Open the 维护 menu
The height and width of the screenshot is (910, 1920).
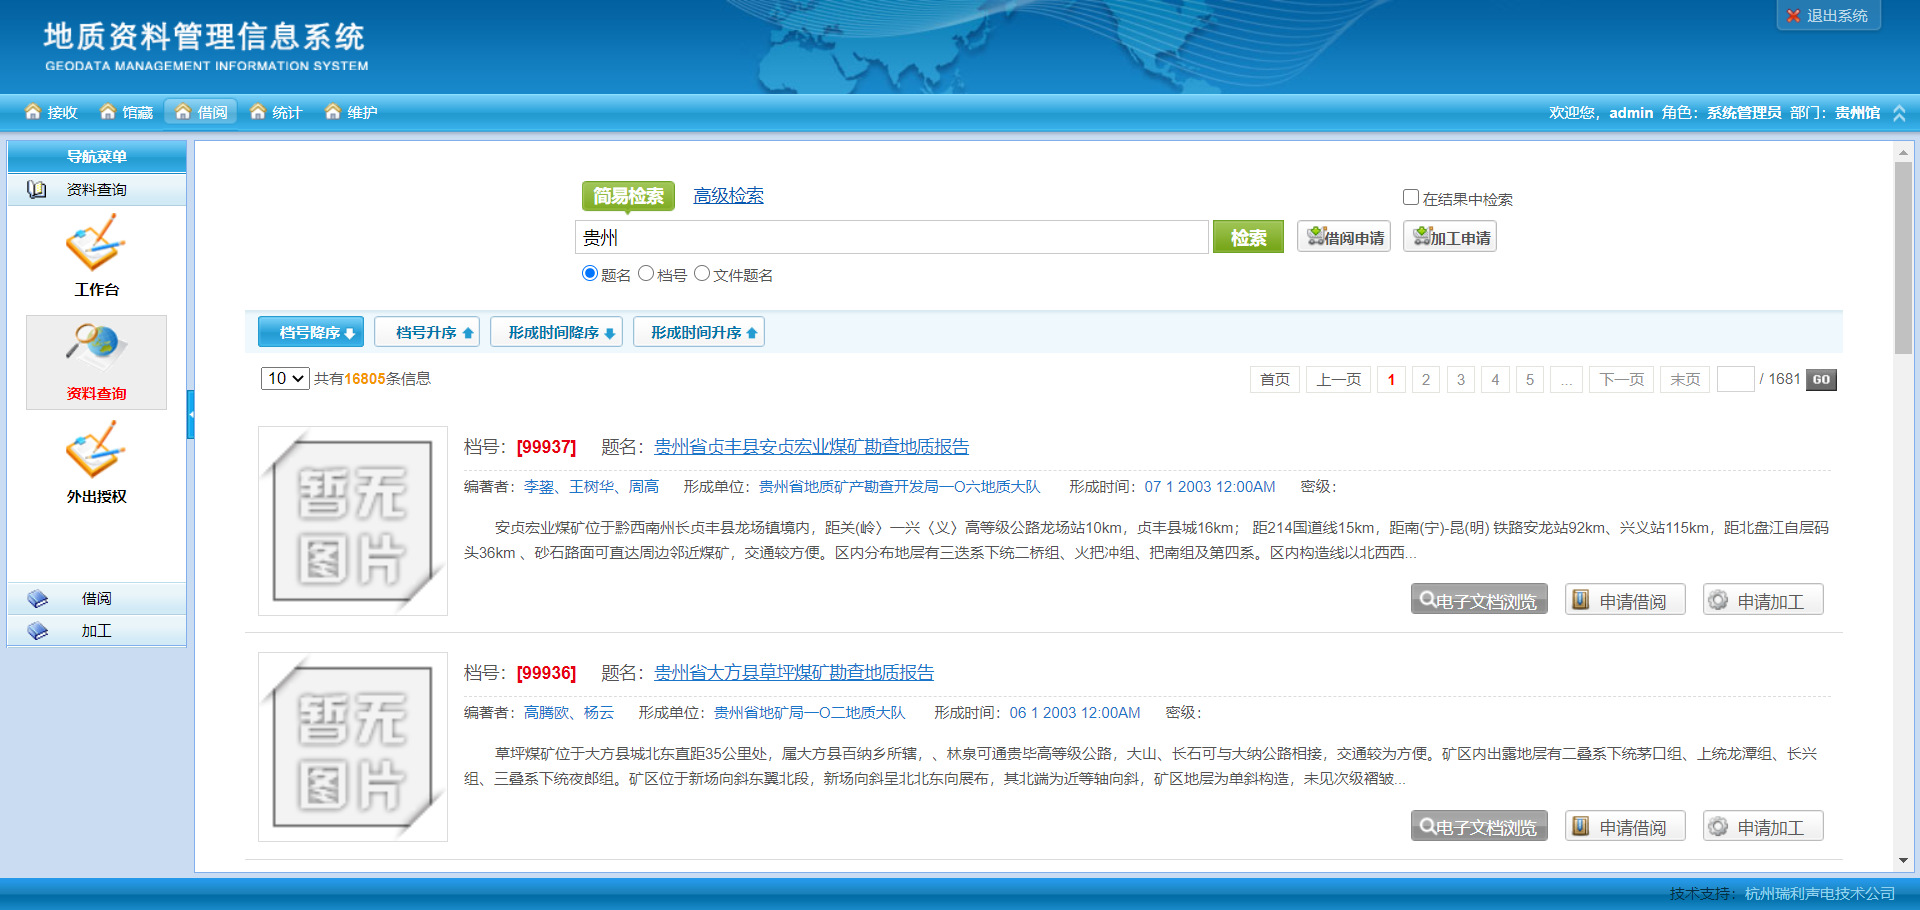[351, 112]
